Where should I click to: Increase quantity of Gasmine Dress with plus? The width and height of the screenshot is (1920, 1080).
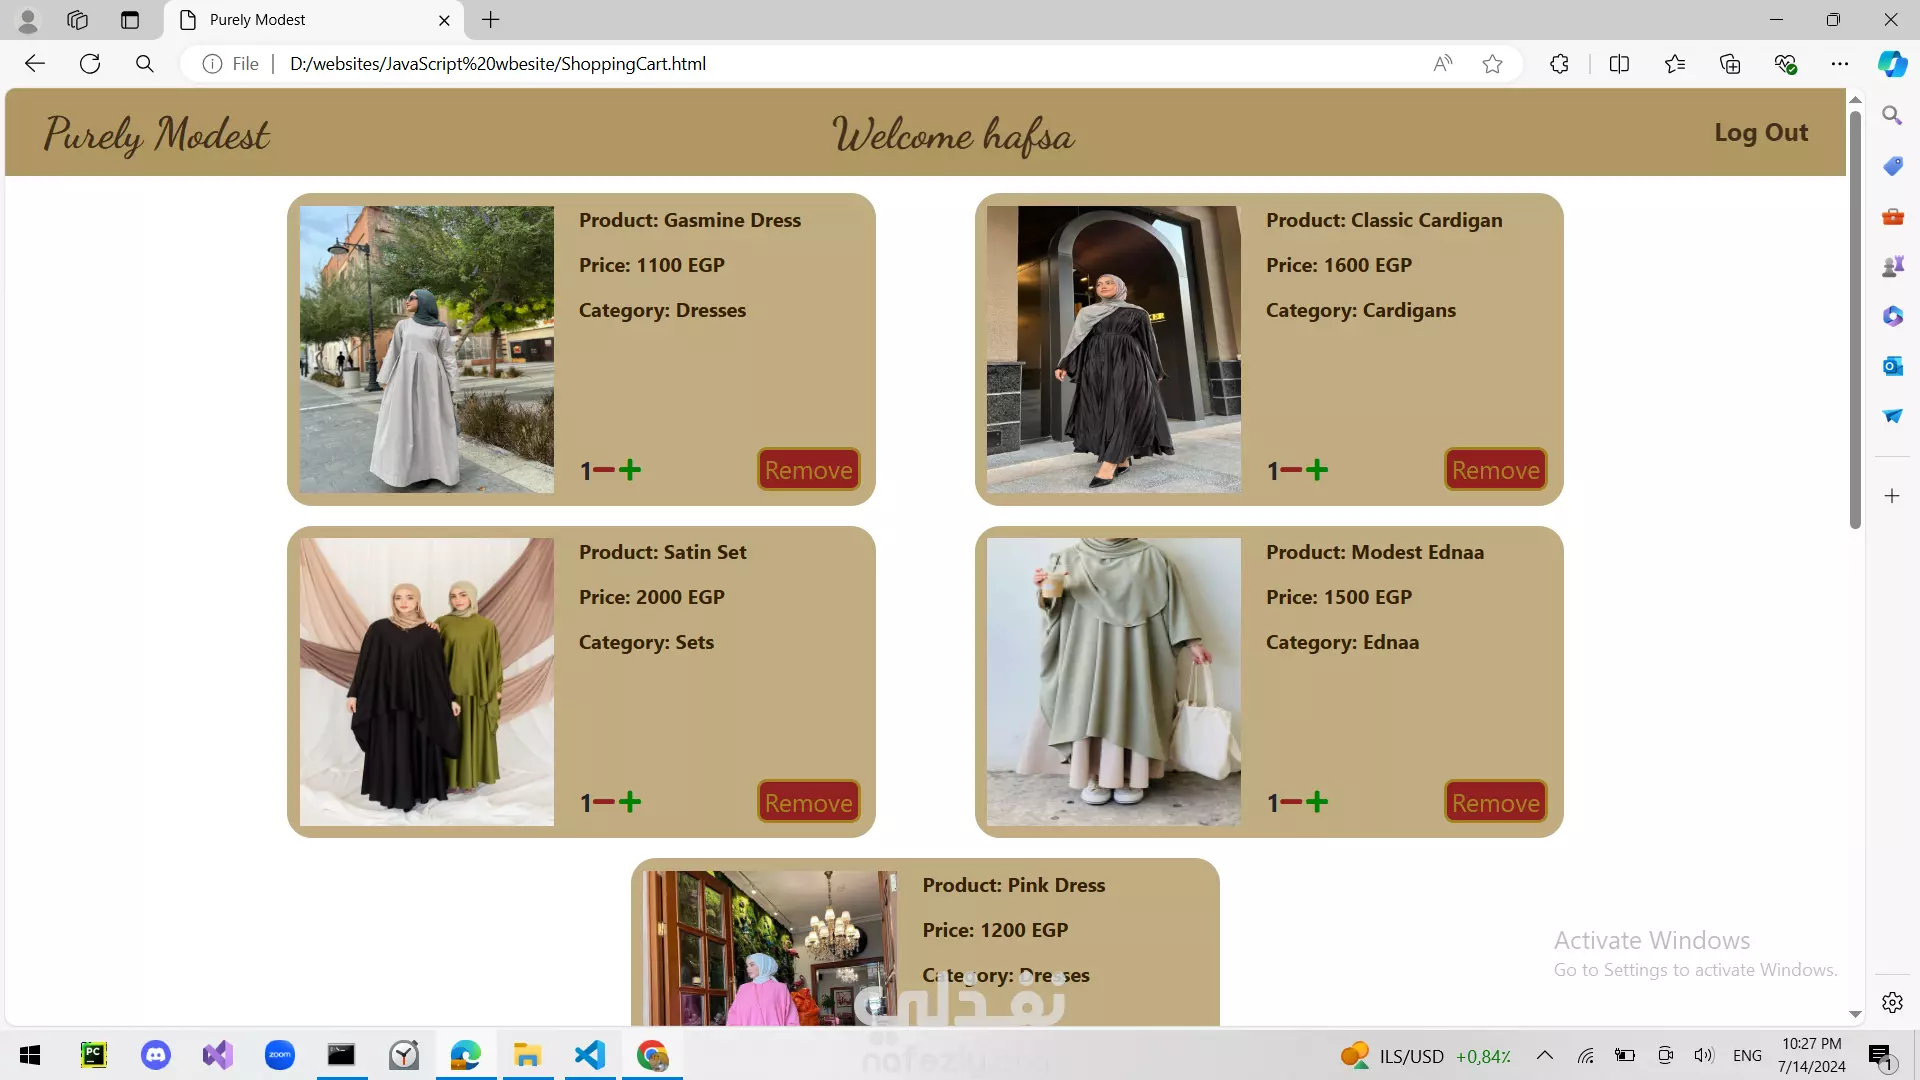(630, 470)
